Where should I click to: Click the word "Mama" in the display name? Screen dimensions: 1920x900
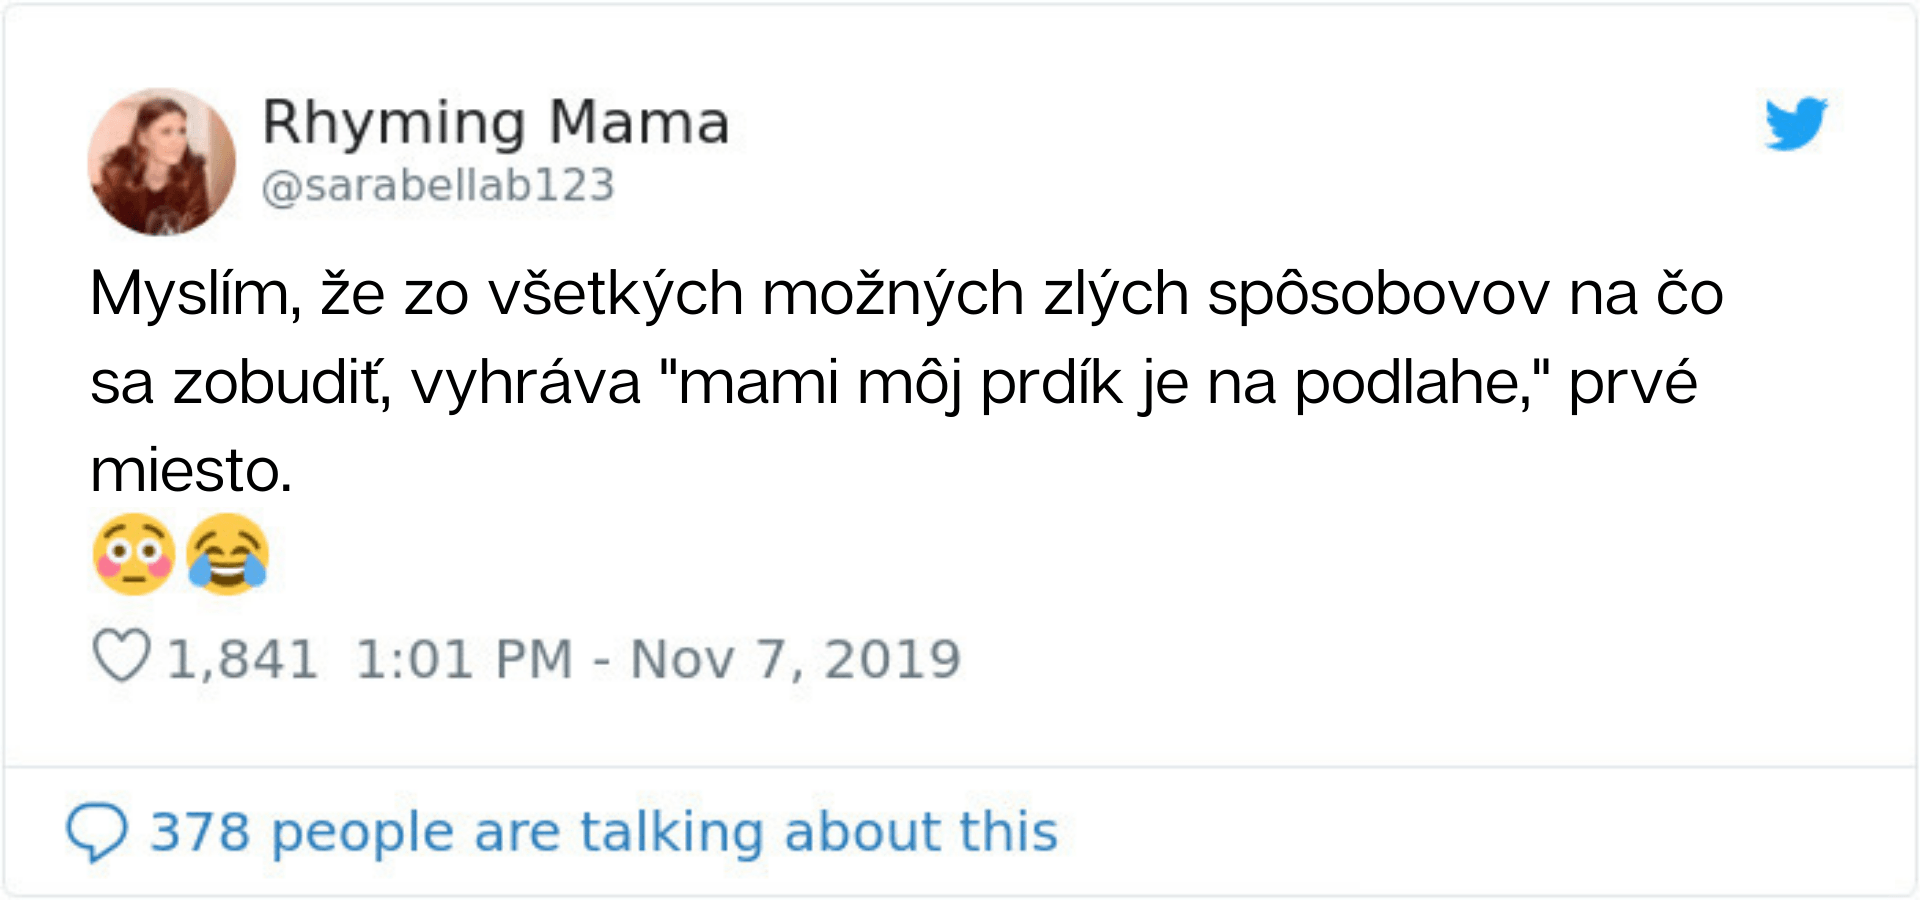point(639,123)
